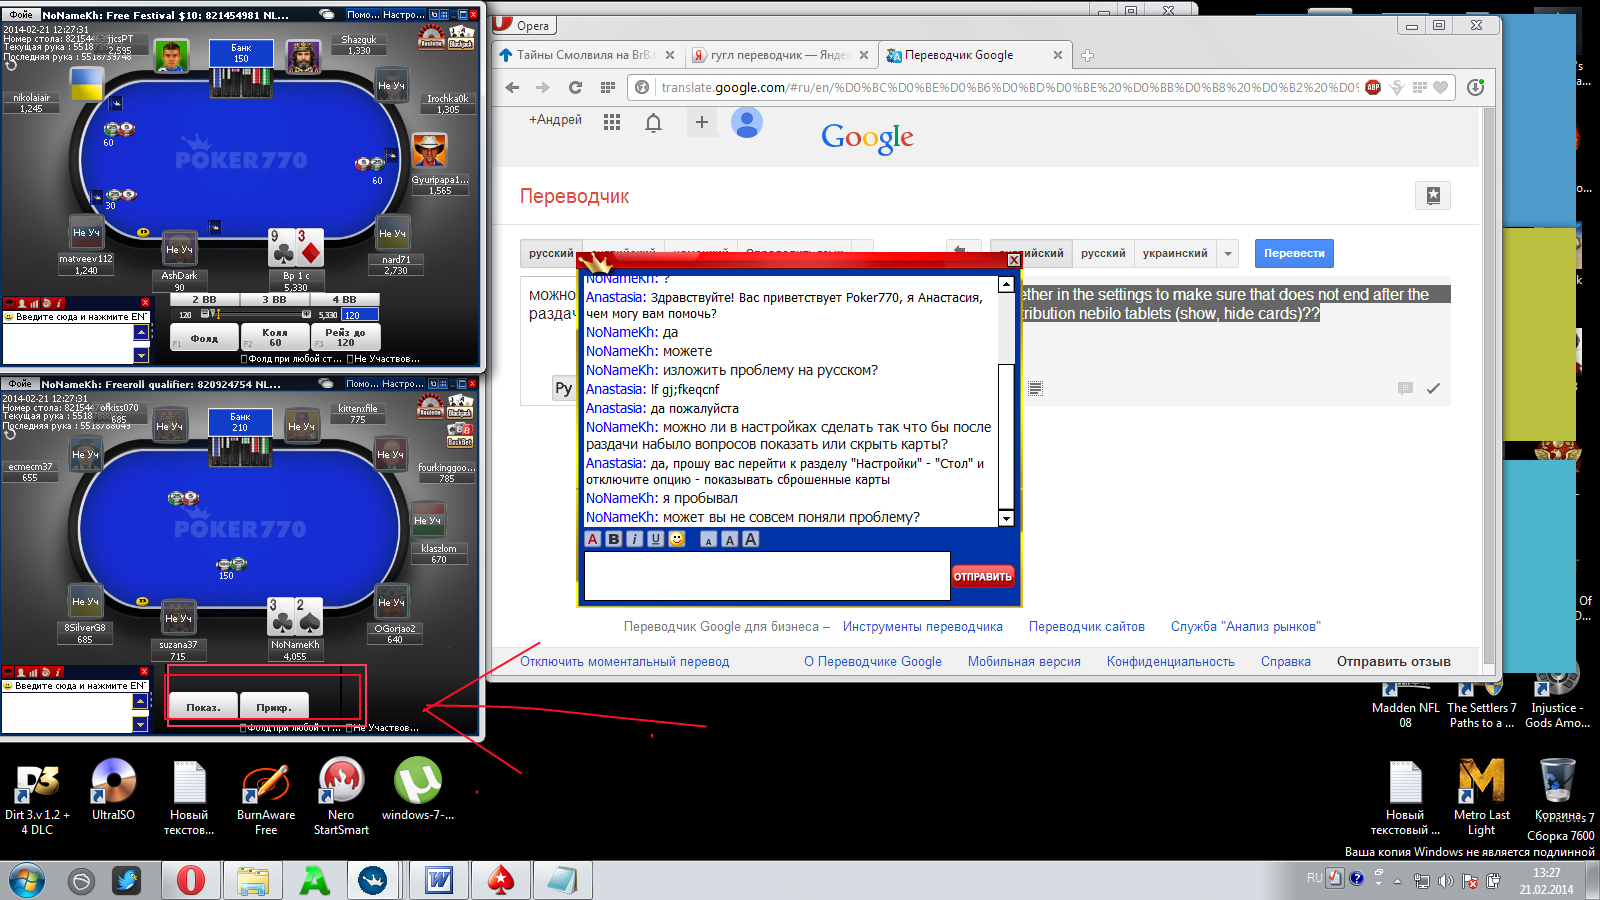The image size is (1600, 900).
Task: Open 'Помо…' menu in Free Festival window
Action: [363, 15]
